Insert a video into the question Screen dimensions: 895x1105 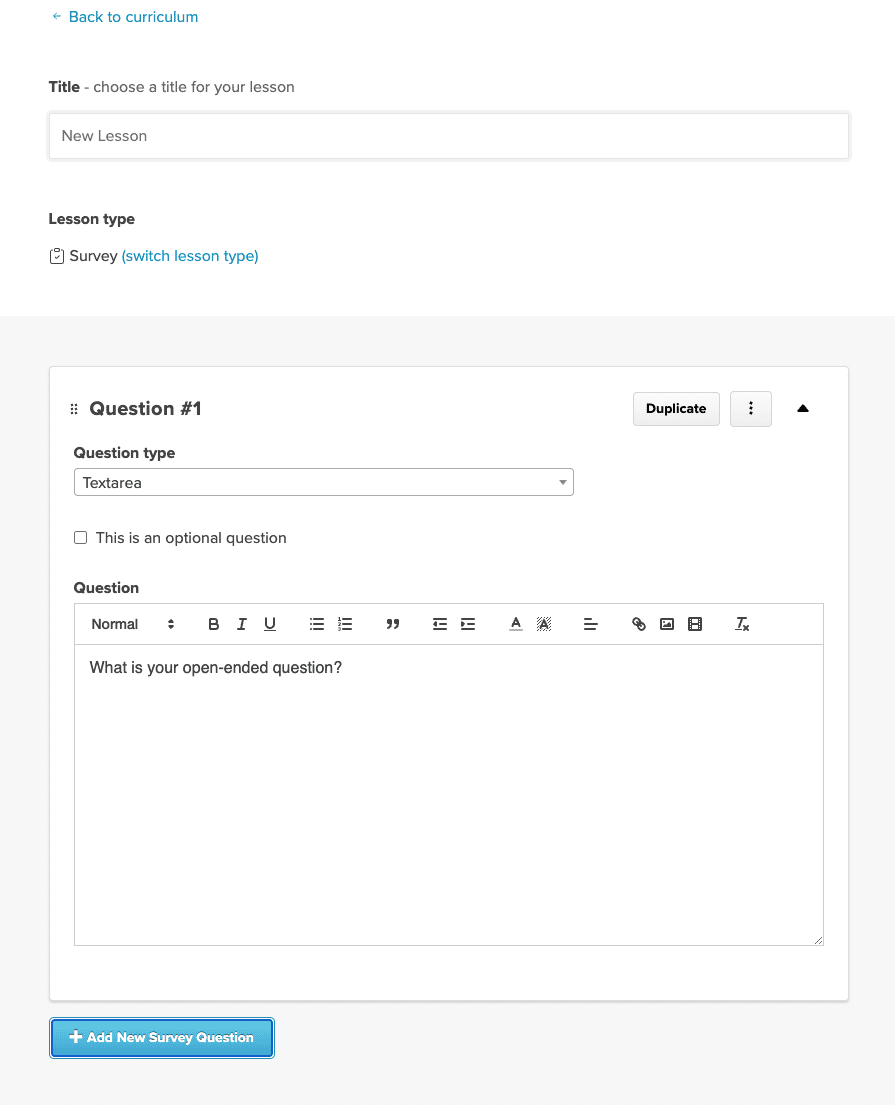695,624
